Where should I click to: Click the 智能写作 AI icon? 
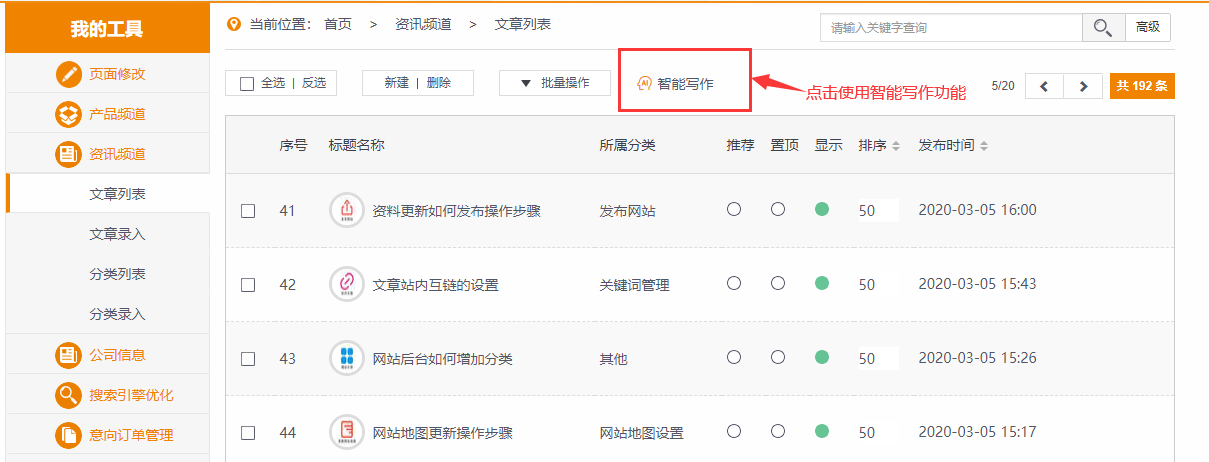click(645, 84)
